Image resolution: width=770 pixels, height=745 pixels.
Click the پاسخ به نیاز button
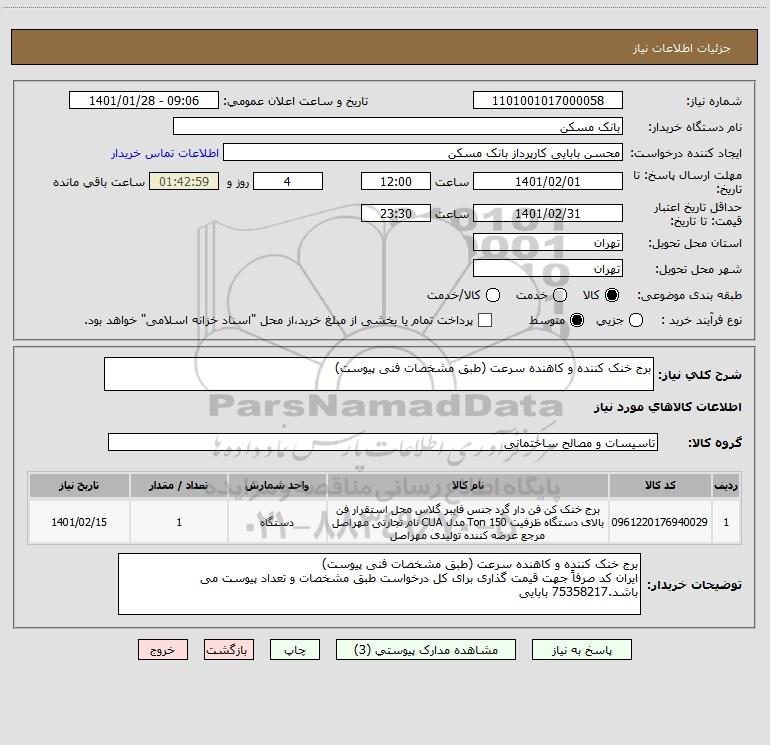click(582, 650)
